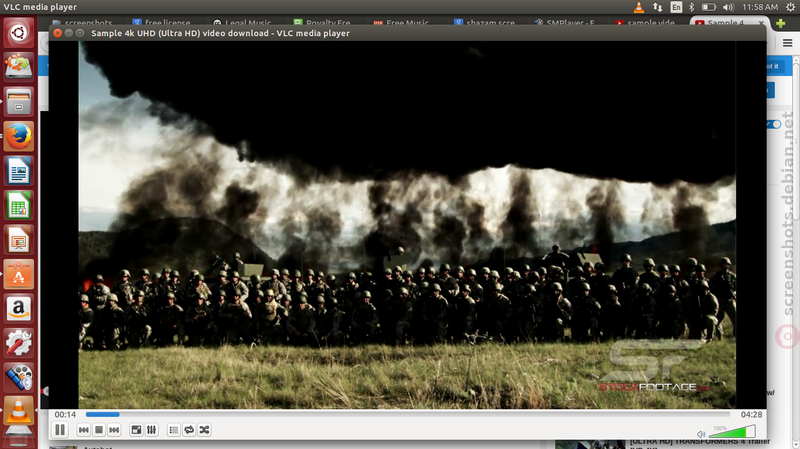Open system gear session menu
Image resolution: width=800 pixels, height=449 pixels.
pyautogui.click(x=790, y=7)
